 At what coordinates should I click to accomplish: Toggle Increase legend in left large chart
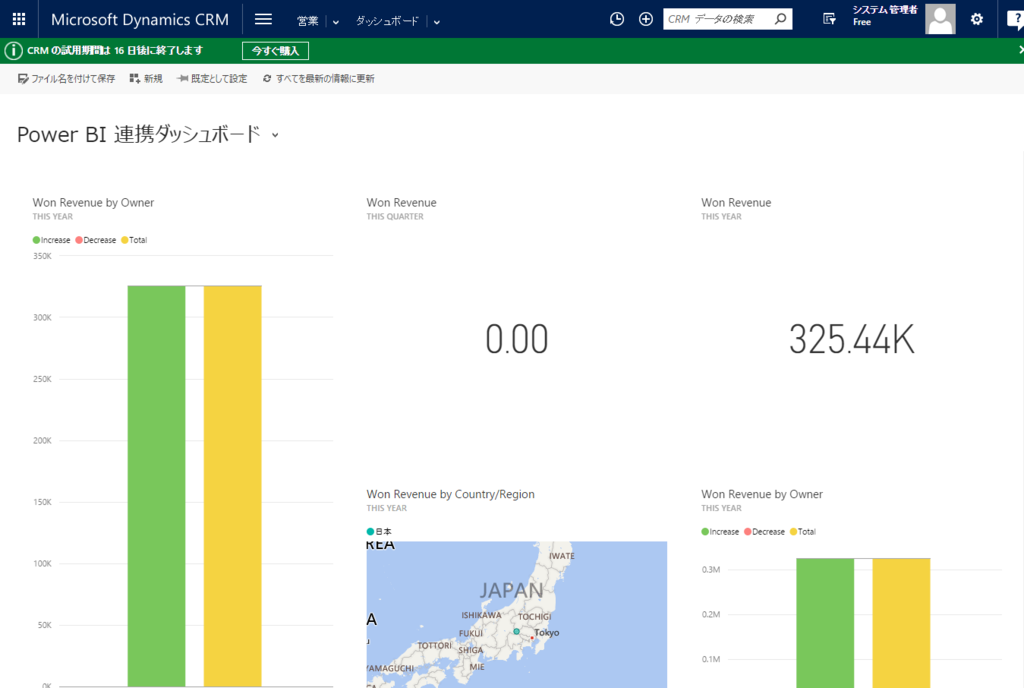(x=52, y=240)
